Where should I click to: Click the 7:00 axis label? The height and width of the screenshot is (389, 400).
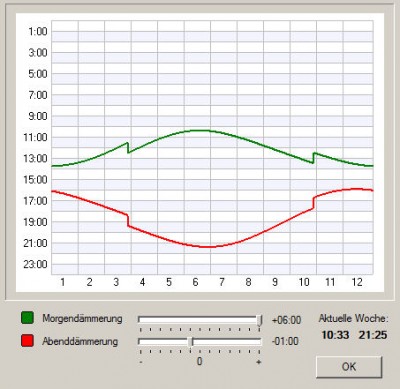(x=38, y=95)
